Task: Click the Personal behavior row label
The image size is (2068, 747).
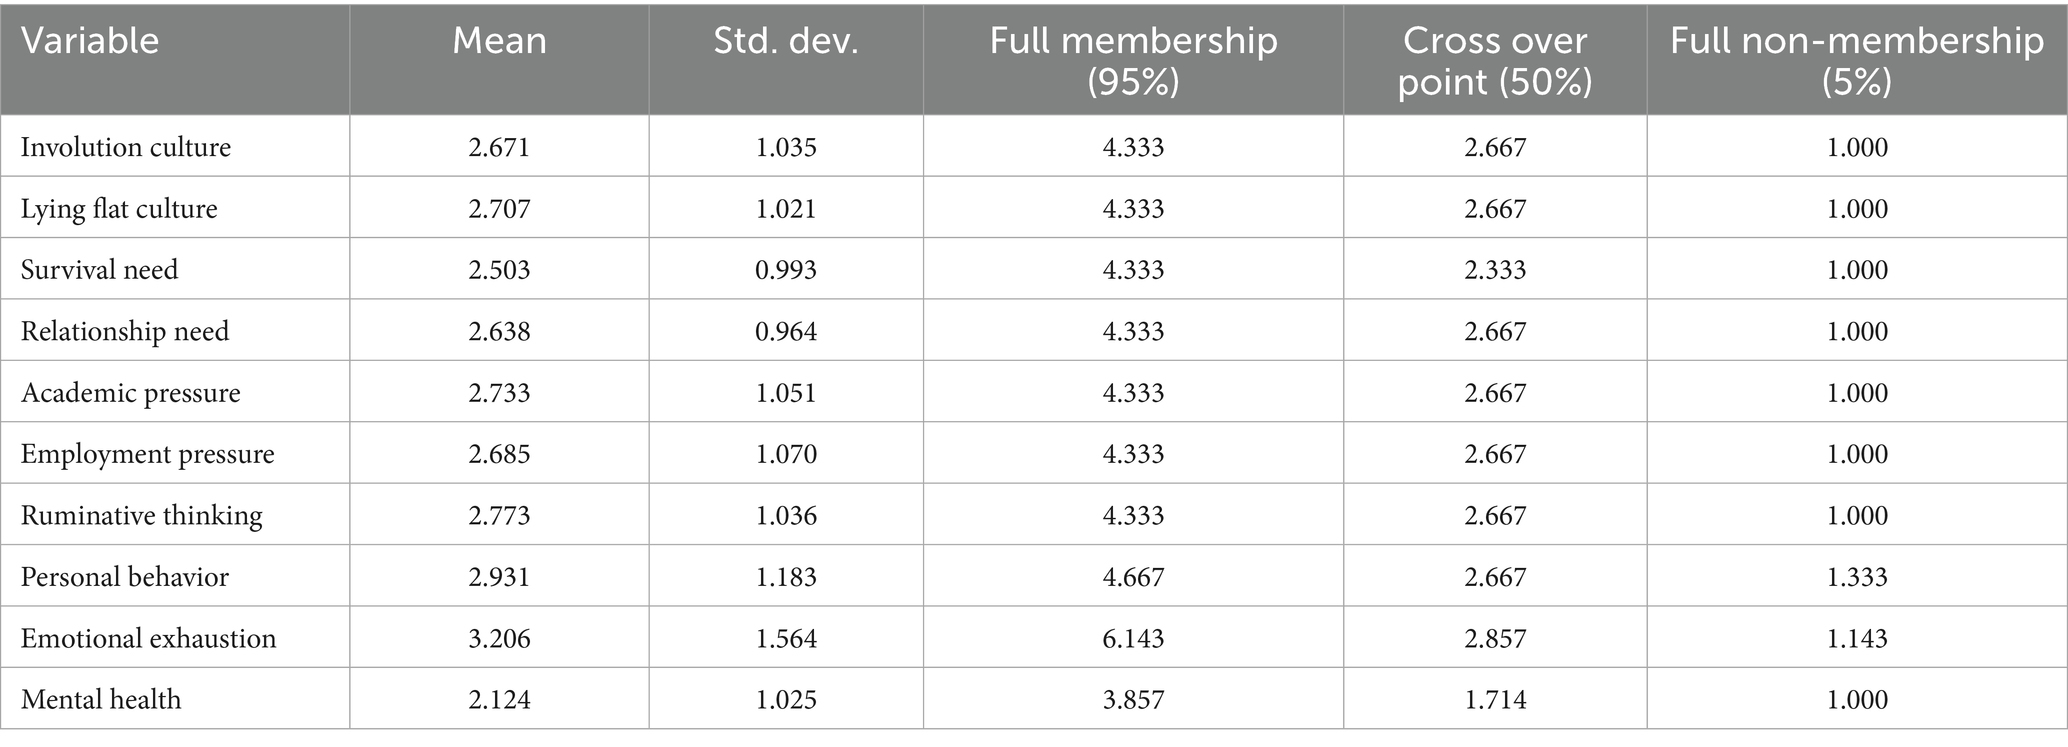Action: 125,577
